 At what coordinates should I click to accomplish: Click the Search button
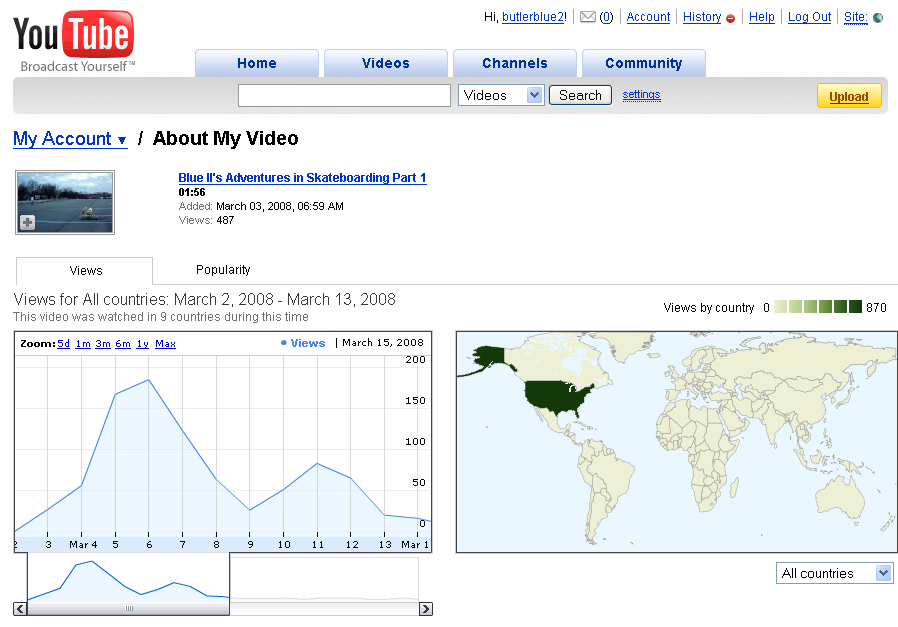580,95
